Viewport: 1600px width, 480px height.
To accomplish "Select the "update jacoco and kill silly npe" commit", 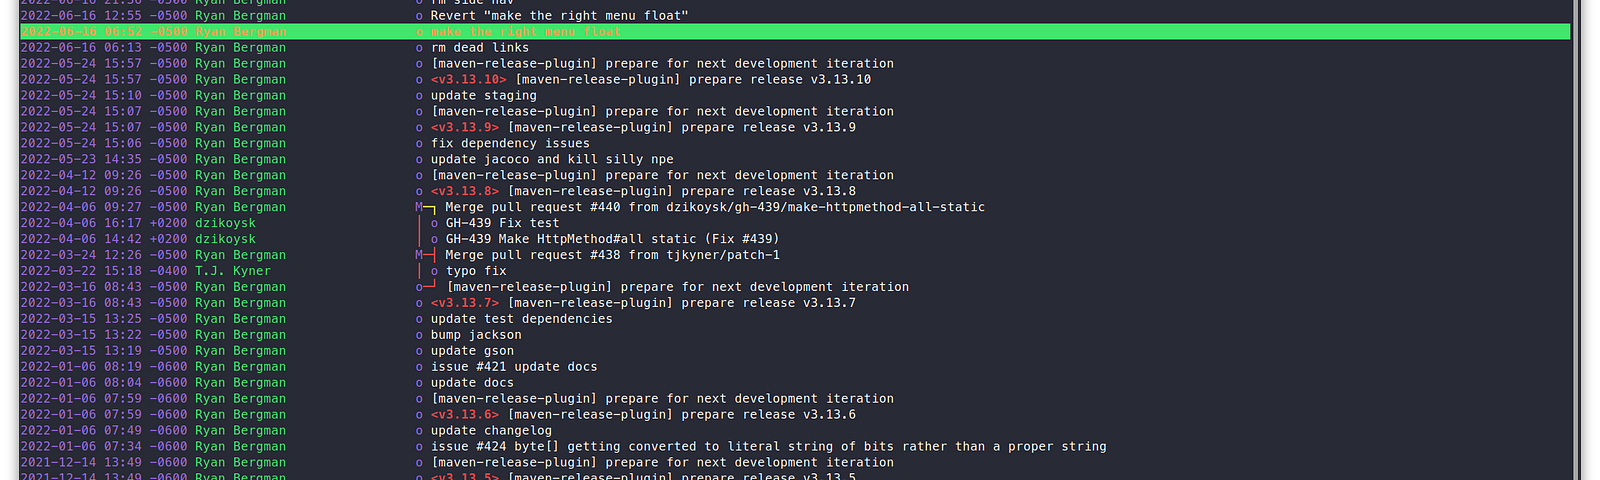I will click(x=552, y=159).
